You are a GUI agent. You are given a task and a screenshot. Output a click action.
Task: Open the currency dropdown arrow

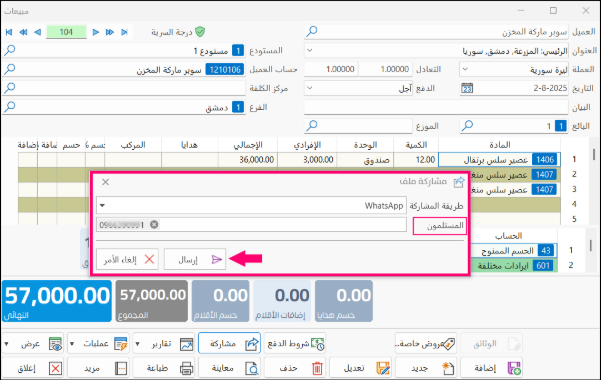pos(465,69)
